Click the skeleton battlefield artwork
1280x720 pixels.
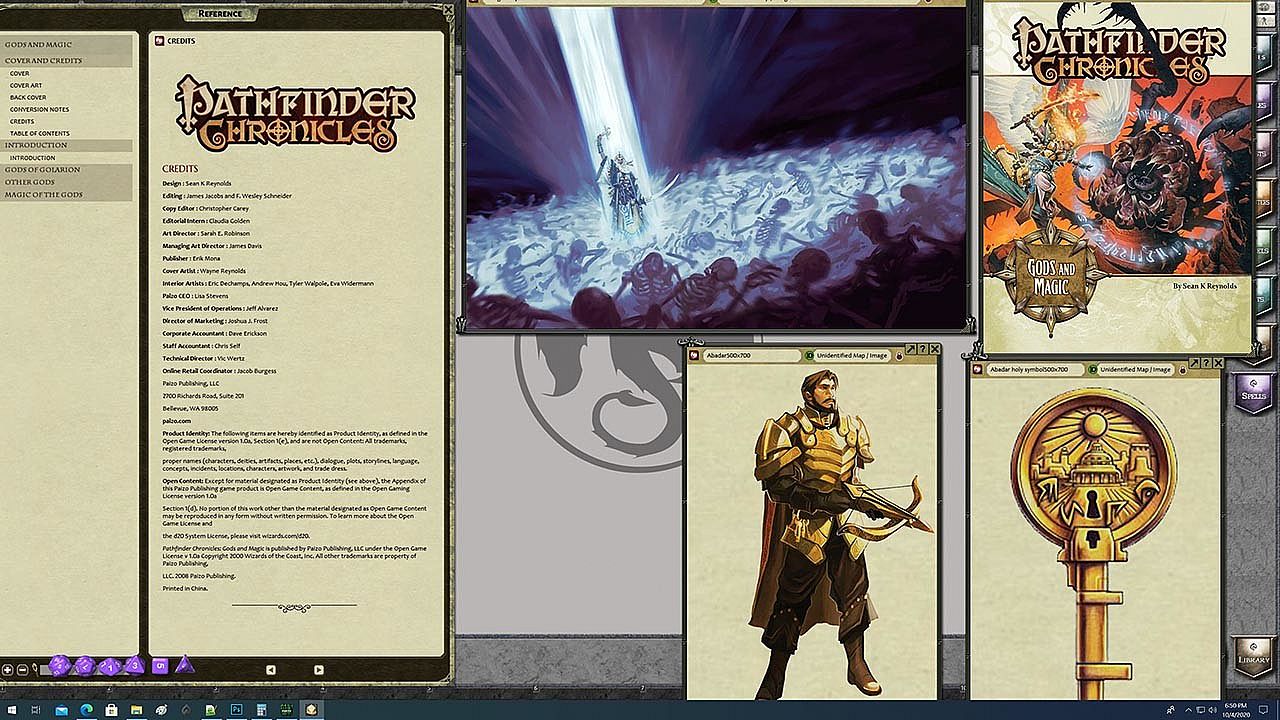pos(716,167)
